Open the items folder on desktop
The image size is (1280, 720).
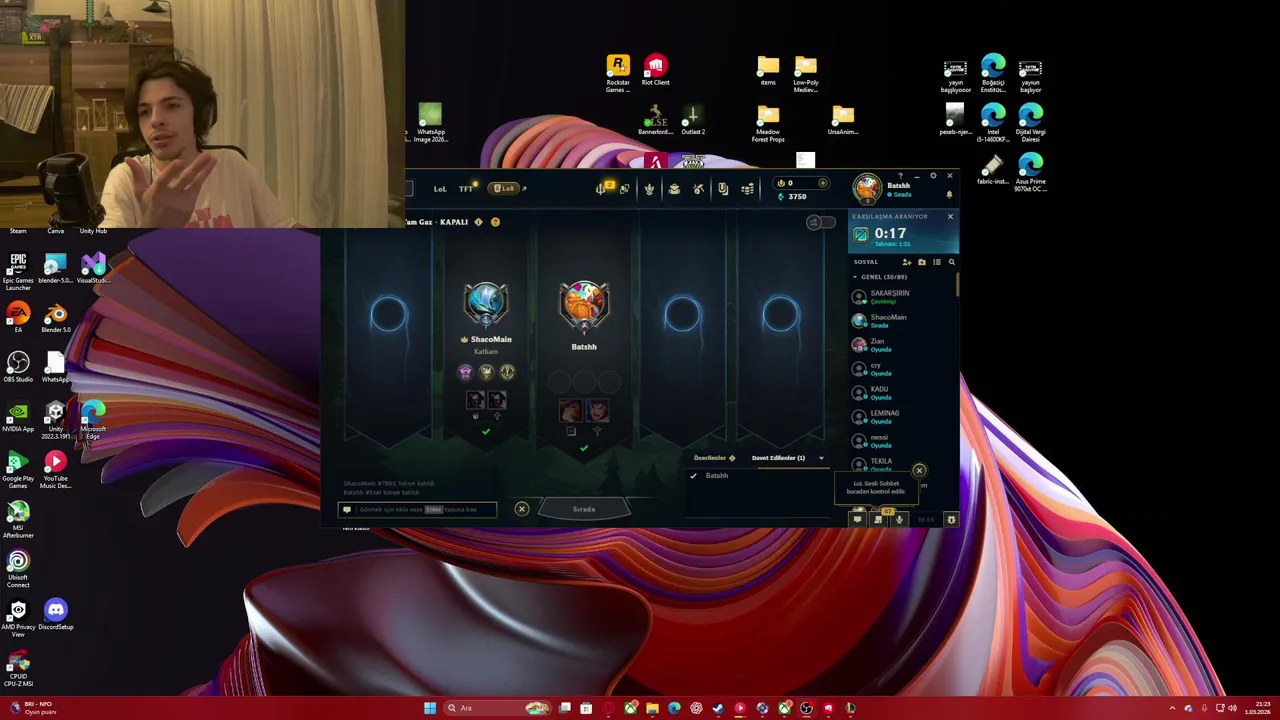(x=768, y=71)
